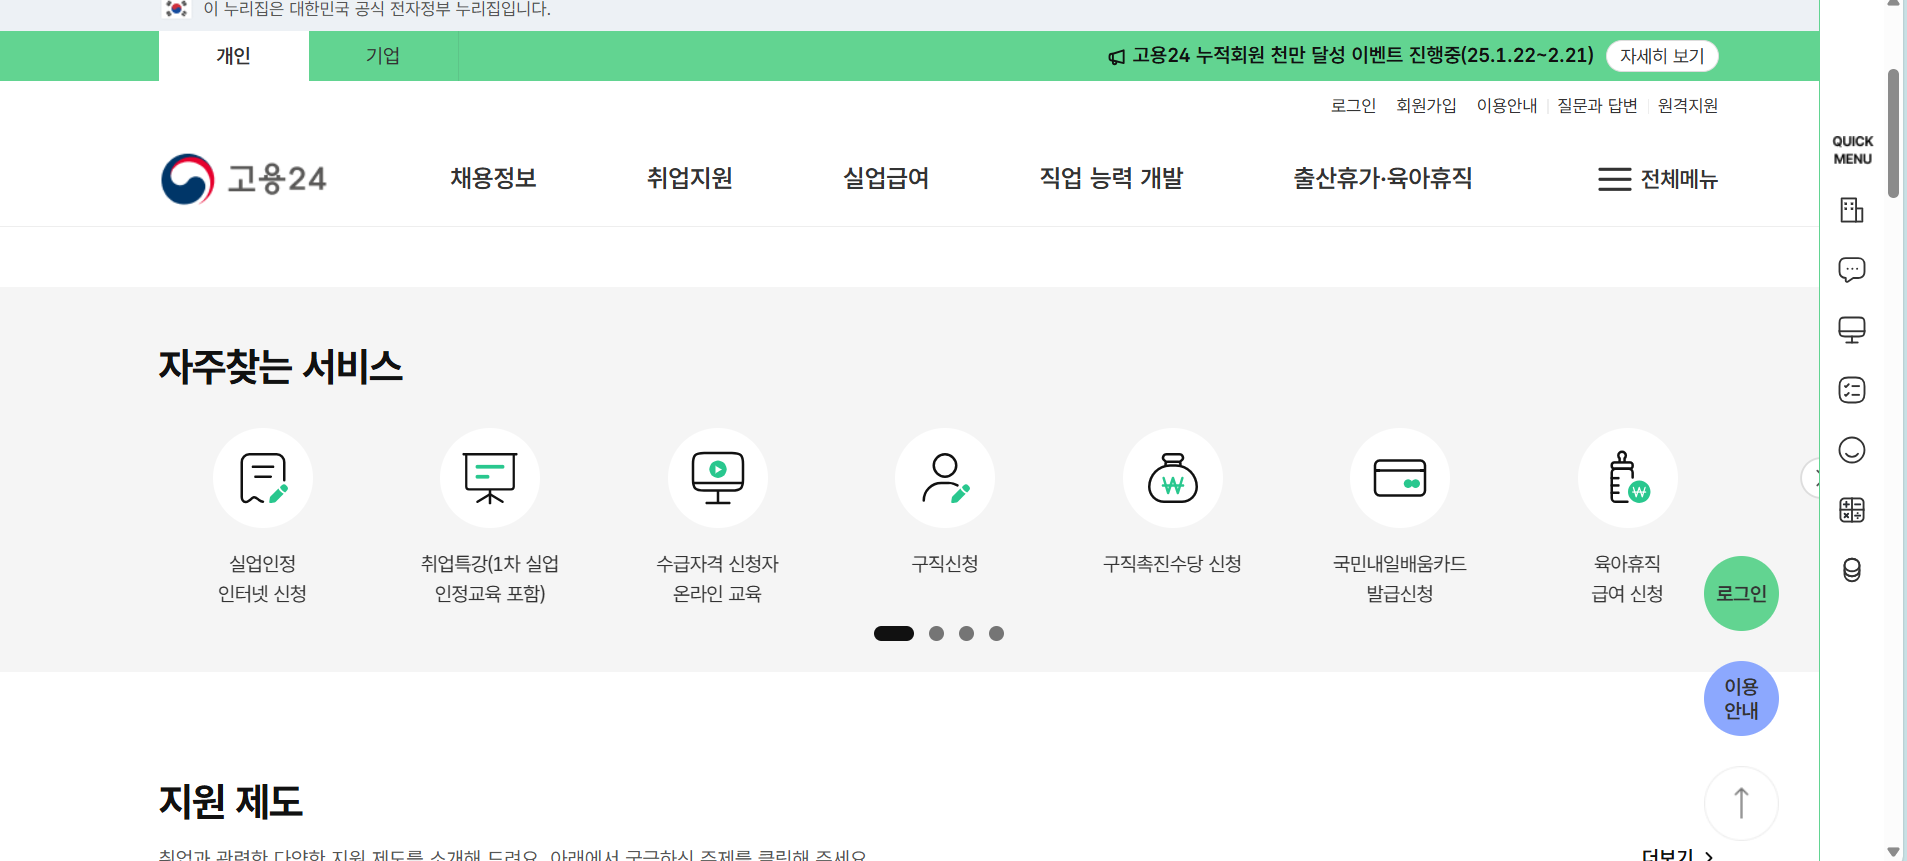Click the blue 이용안내 floating button

pos(1741,698)
